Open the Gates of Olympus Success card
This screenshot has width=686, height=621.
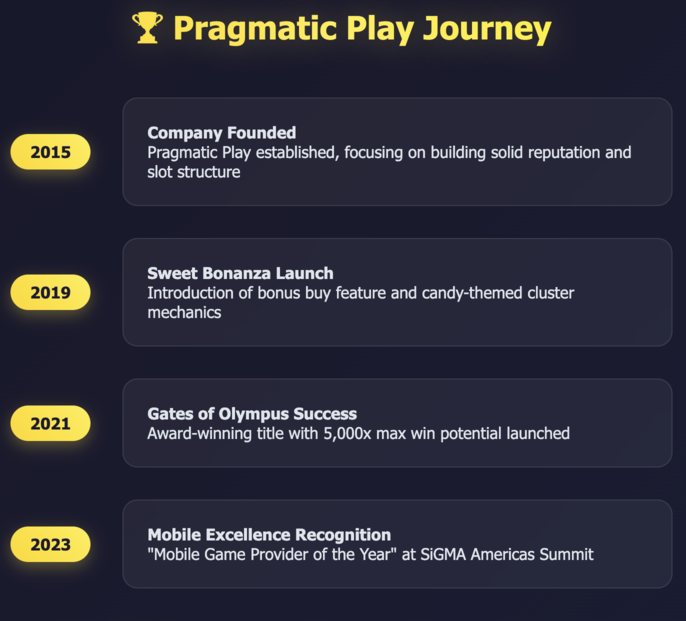click(397, 423)
